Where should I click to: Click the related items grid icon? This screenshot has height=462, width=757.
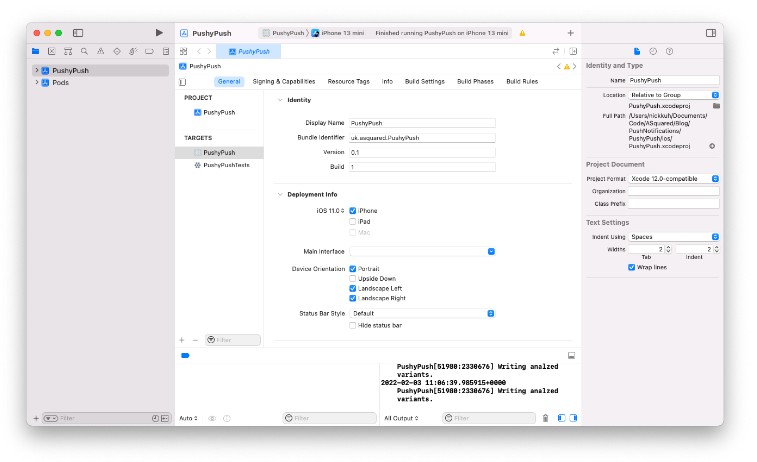click(183, 51)
